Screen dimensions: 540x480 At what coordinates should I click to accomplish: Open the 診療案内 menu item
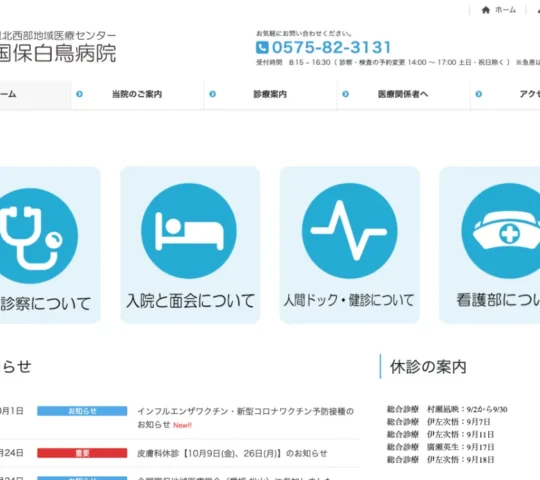point(270,94)
